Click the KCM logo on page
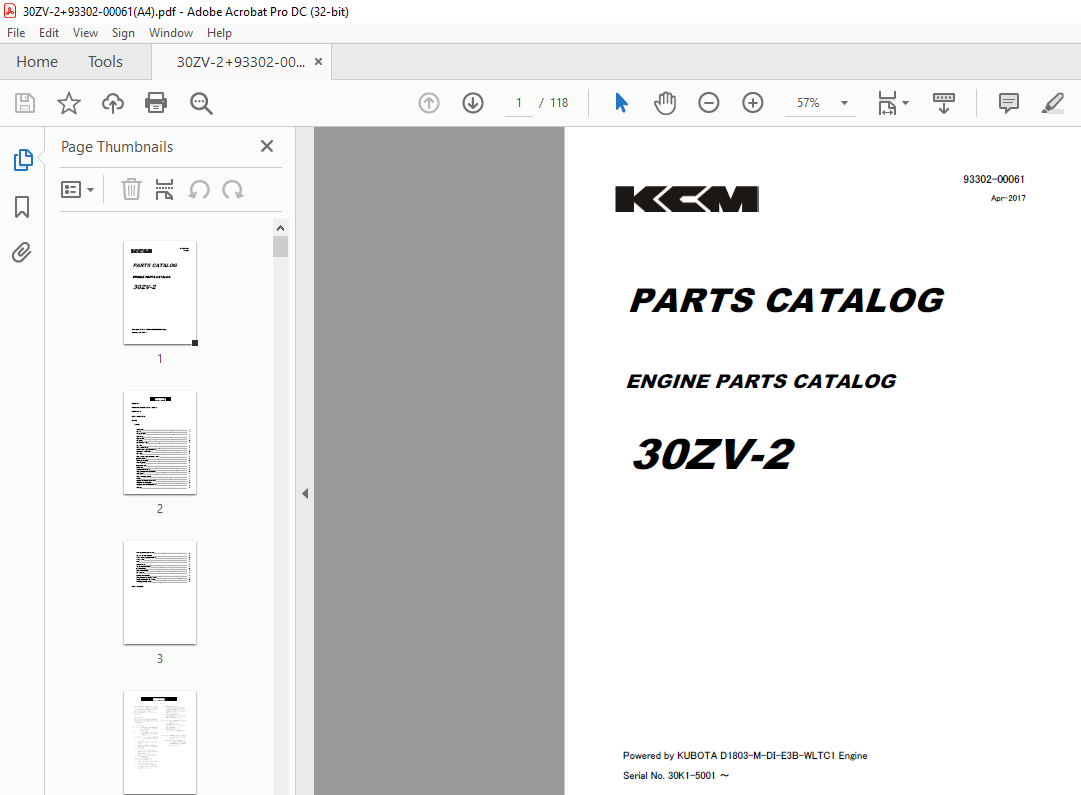The width and height of the screenshot is (1081, 795). point(687,199)
